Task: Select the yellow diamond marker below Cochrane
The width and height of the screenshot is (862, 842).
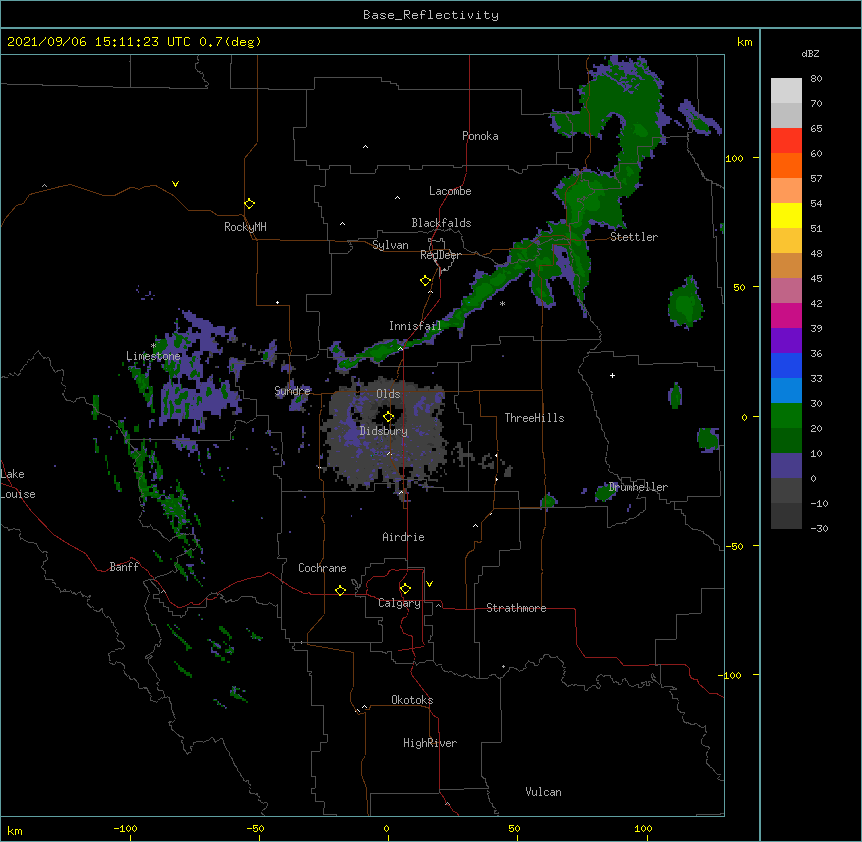Action: 340,590
